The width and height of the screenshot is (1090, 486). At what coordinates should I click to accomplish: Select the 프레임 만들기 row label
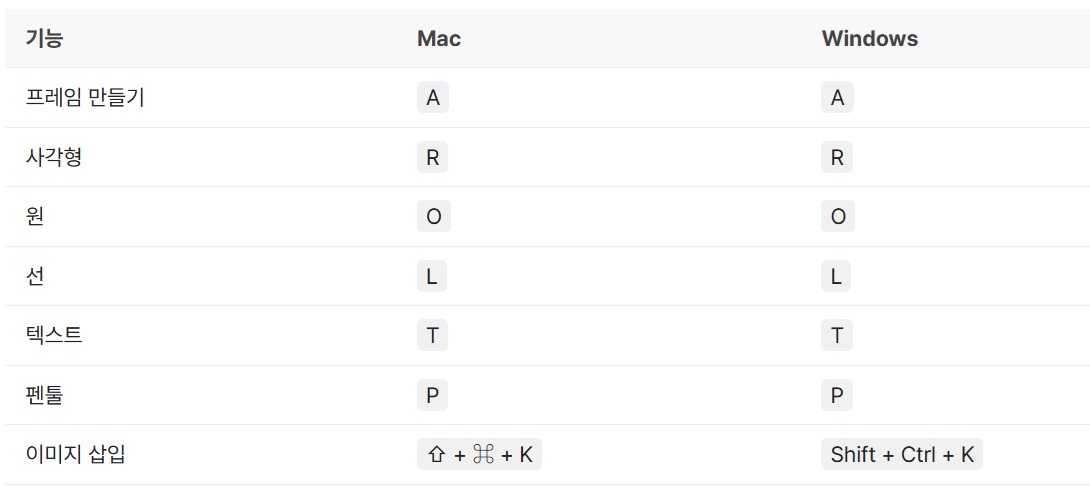pyautogui.click(x=85, y=98)
